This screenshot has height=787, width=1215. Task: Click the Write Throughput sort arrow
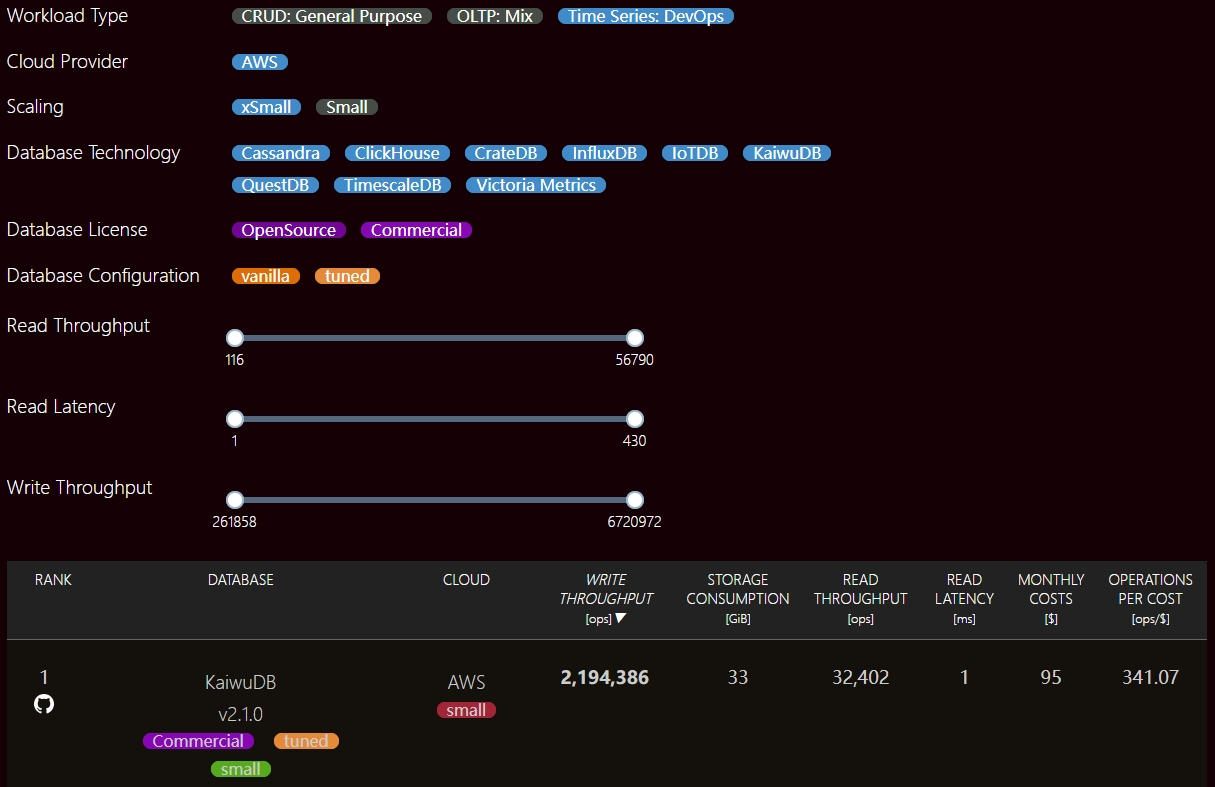[621, 618]
